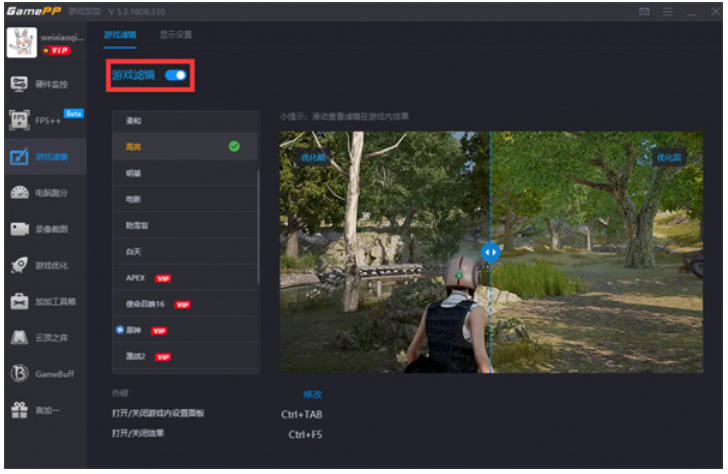728x474 pixels.
Task: Click the 打开/关闭游戏内设置面板 hotkey label
Action: [158, 413]
